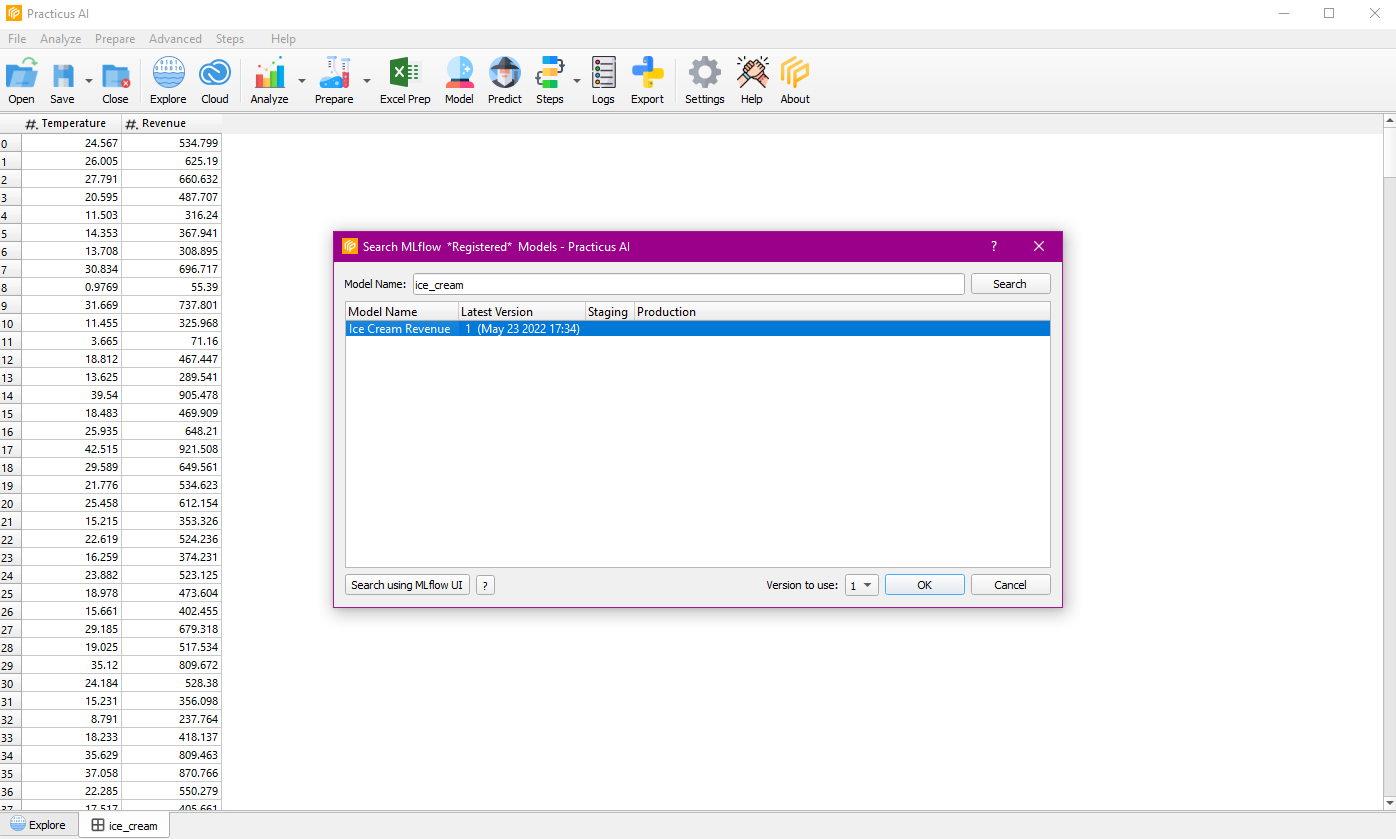1396x839 pixels.
Task: Open Settings gear in toolbar
Action: coord(704,80)
